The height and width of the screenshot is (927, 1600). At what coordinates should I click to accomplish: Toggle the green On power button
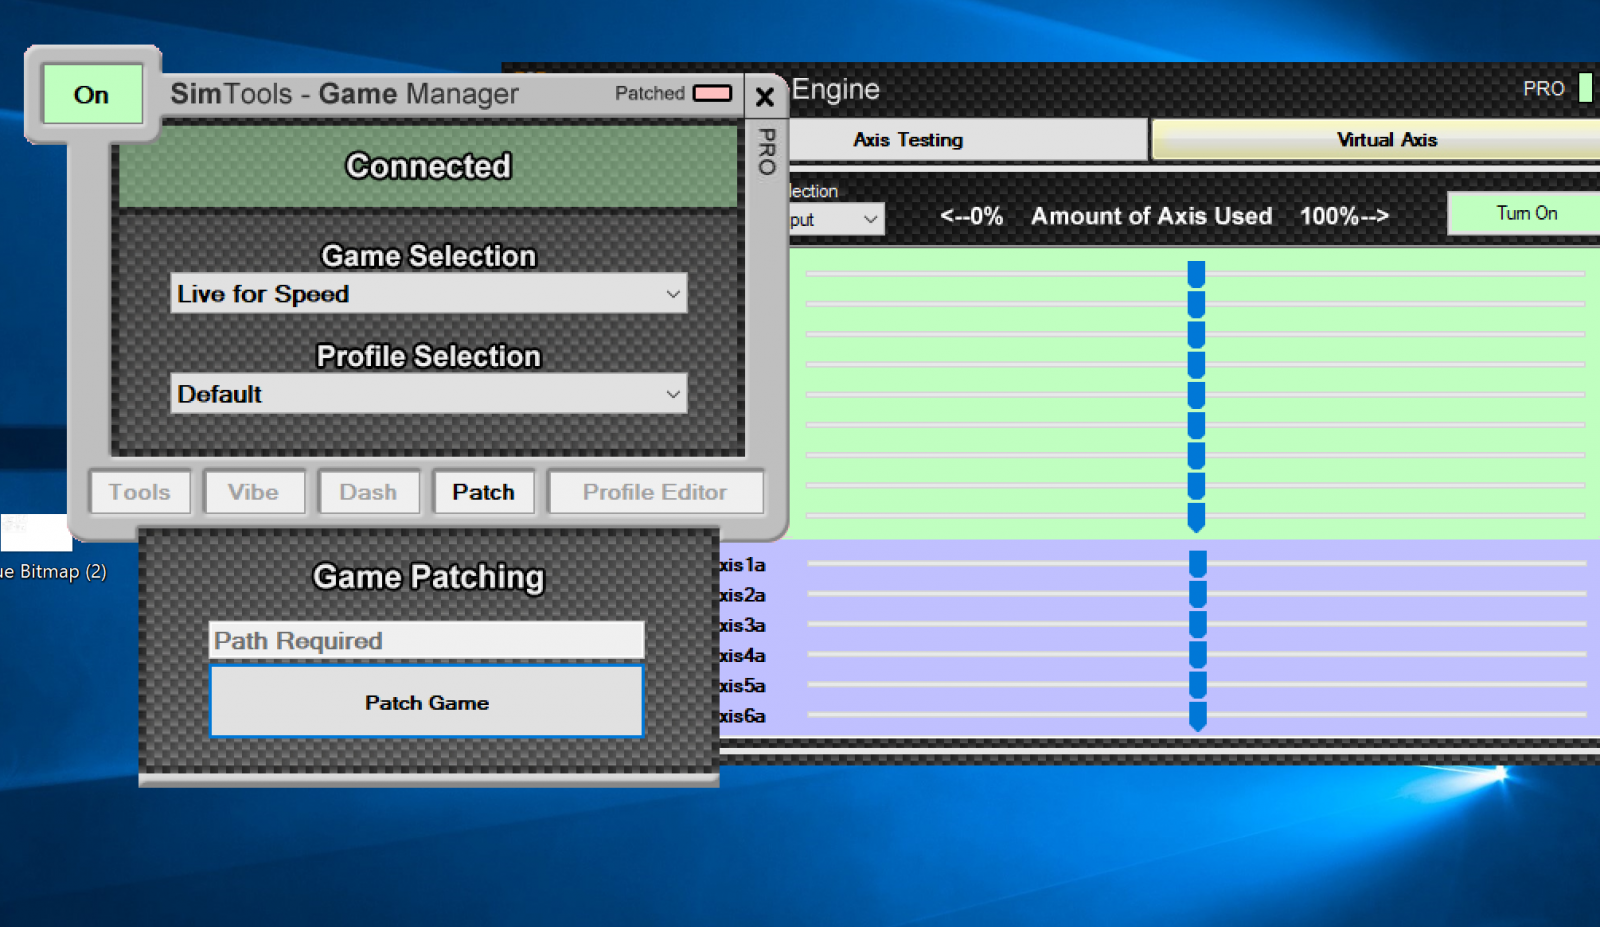[92, 95]
